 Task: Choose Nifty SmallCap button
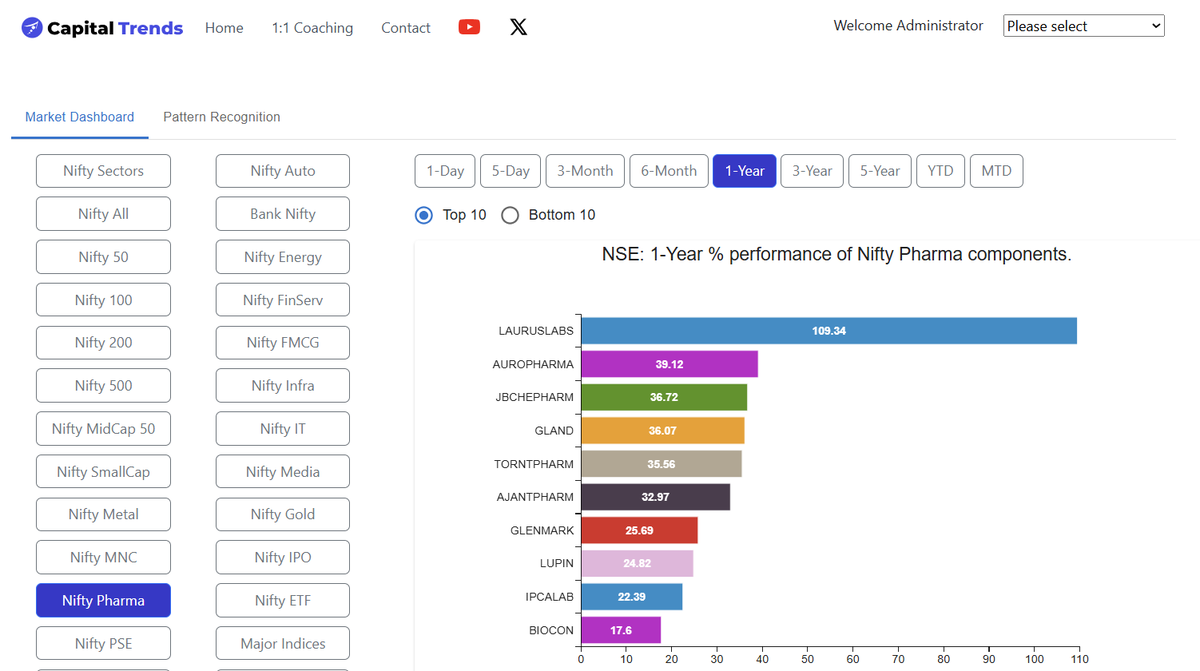pyautogui.click(x=103, y=472)
